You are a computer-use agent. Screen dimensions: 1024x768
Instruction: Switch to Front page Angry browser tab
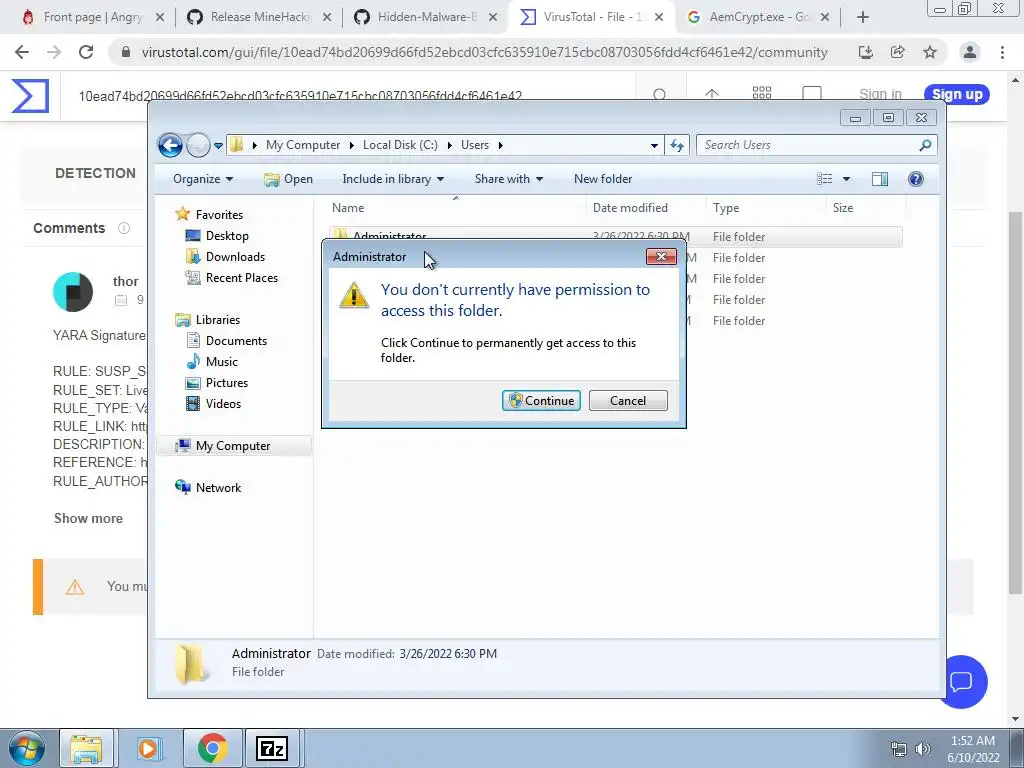(x=93, y=17)
